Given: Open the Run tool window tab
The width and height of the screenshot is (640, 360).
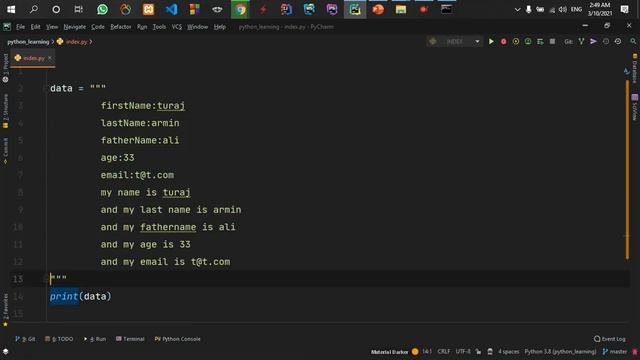Looking at the screenshot, I should pos(95,339).
